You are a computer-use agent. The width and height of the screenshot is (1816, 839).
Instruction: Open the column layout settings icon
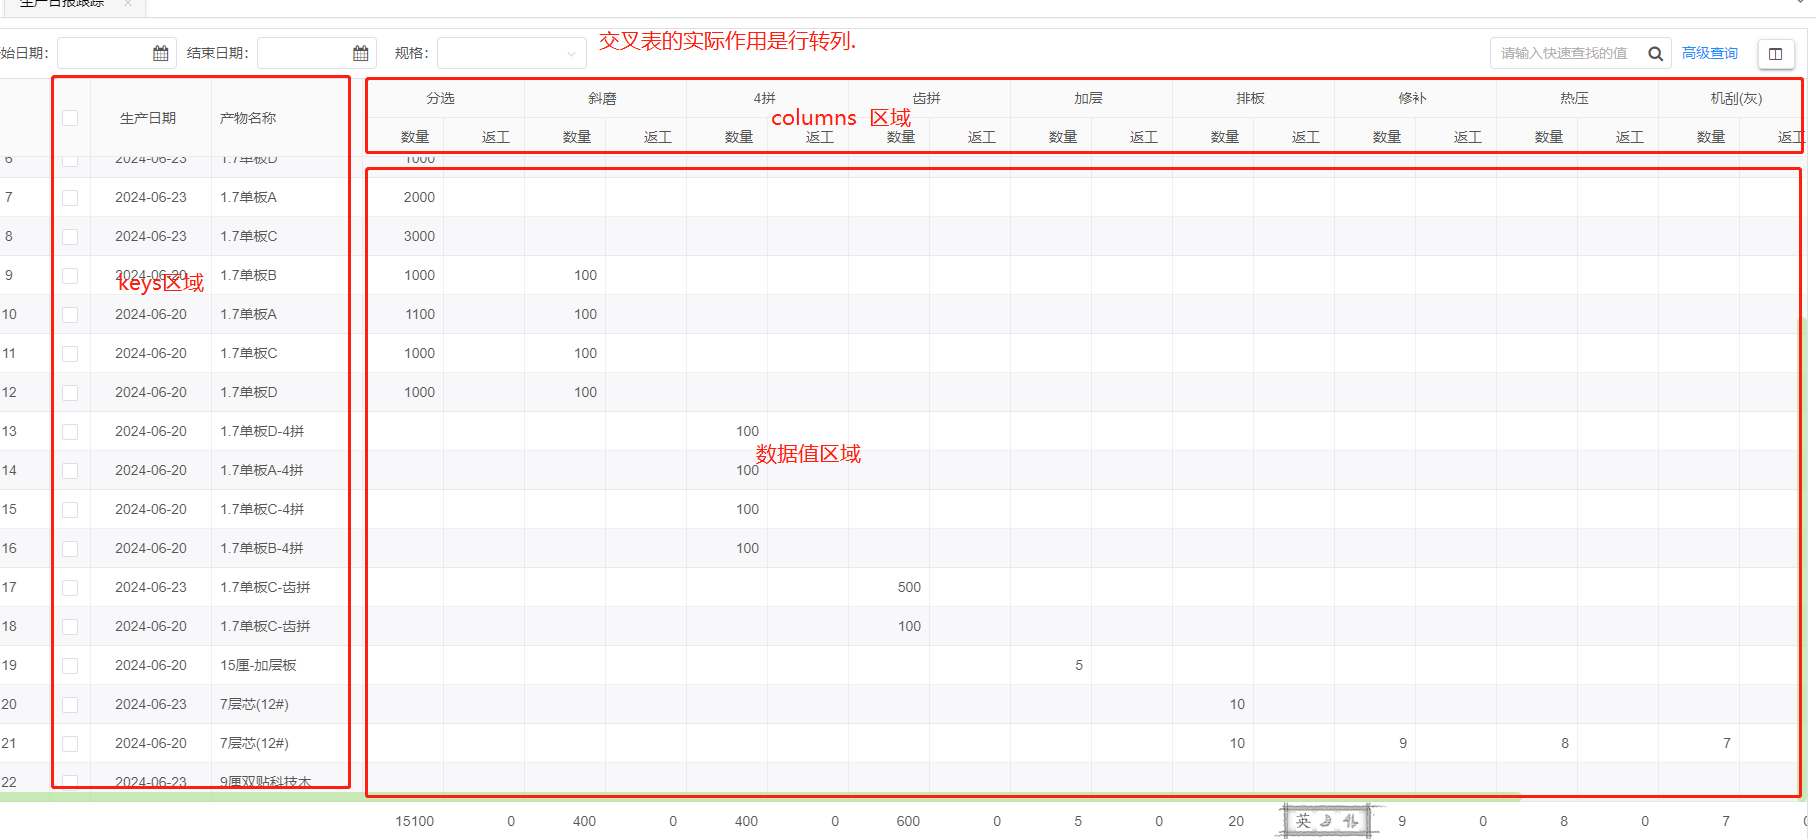pos(1776,54)
